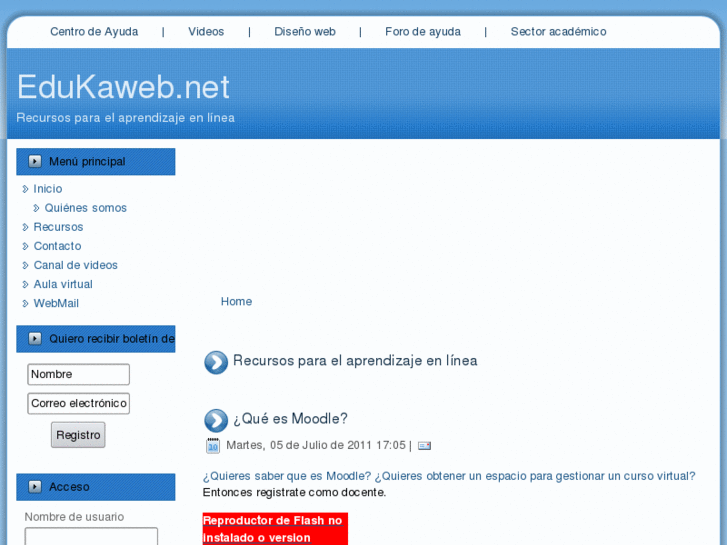727x545 pixels.
Task: Click the boletín module arrow icon
Action: [35, 339]
